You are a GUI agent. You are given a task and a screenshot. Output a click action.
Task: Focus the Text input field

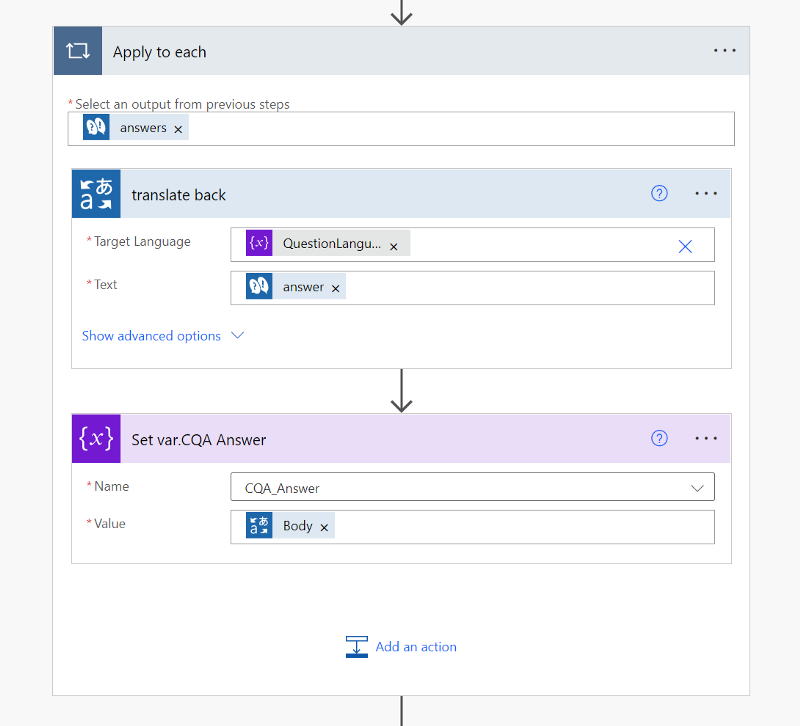472,288
